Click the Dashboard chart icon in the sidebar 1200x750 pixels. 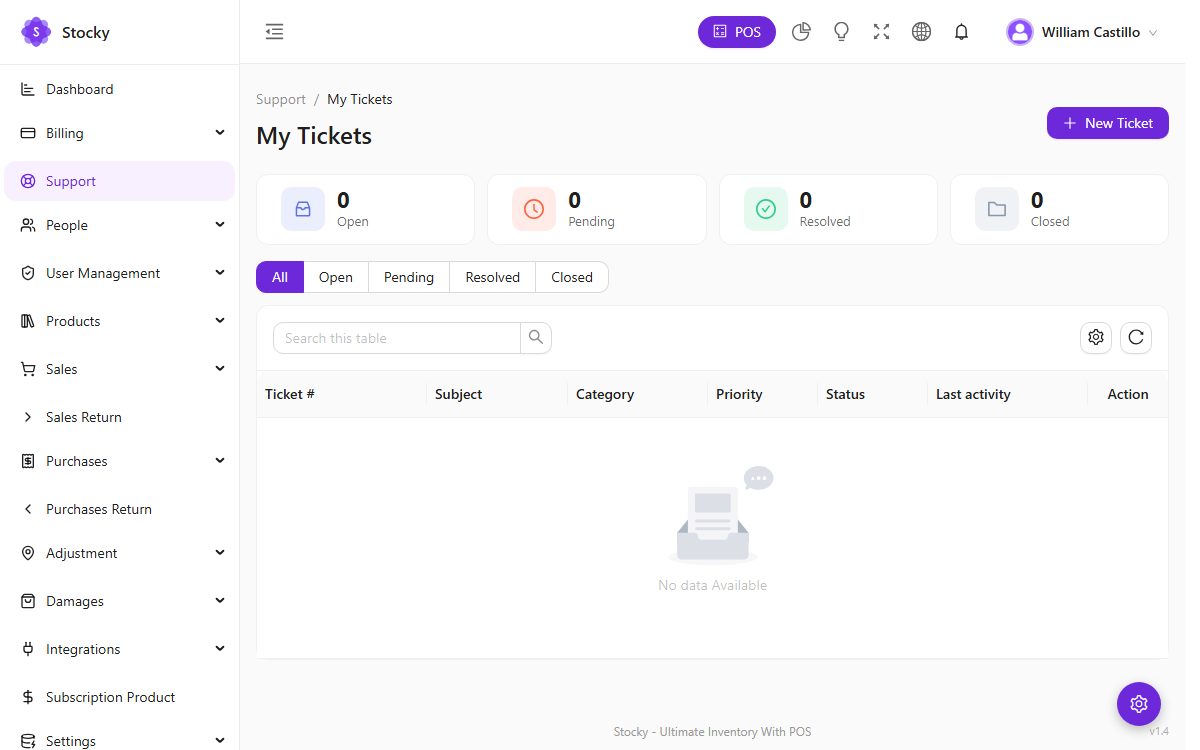(28, 89)
